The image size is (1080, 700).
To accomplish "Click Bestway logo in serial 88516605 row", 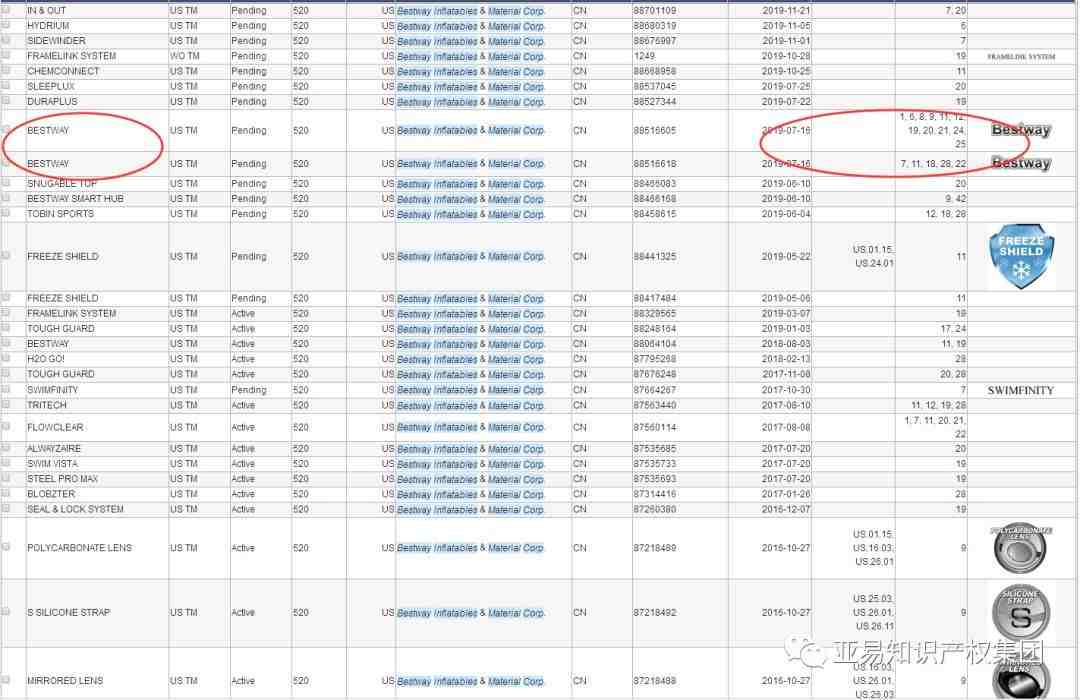I will (x=1021, y=130).
